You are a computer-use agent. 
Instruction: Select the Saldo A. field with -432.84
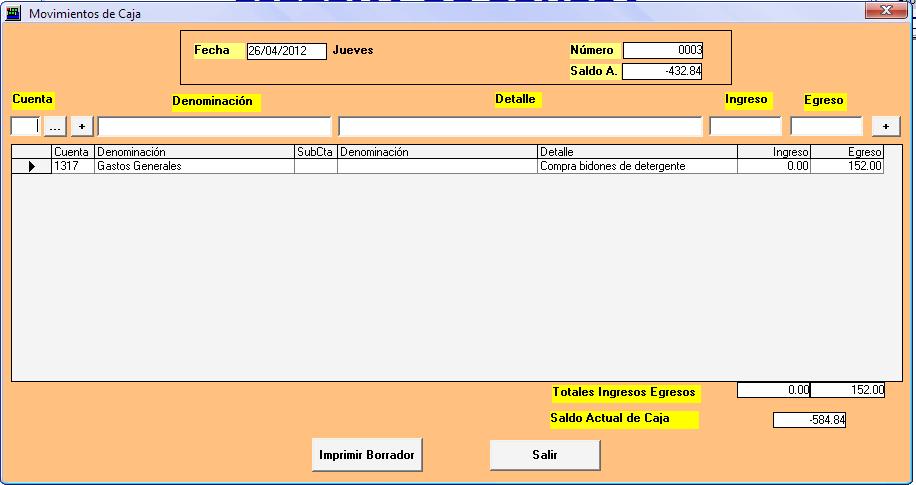pyautogui.click(x=663, y=71)
